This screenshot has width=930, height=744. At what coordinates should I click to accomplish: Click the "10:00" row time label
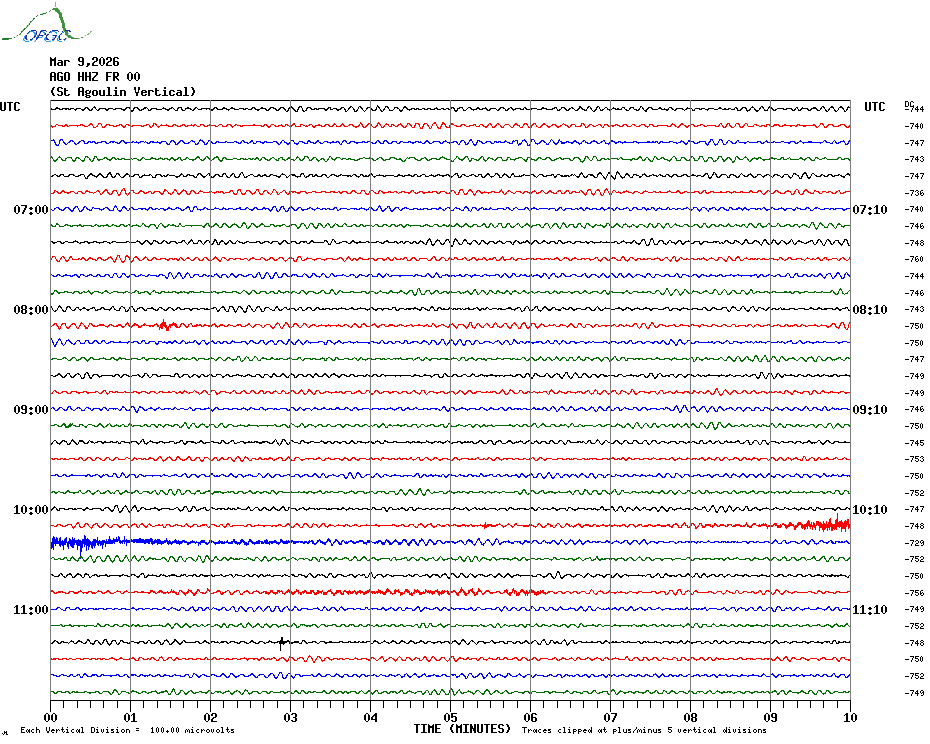[31, 510]
